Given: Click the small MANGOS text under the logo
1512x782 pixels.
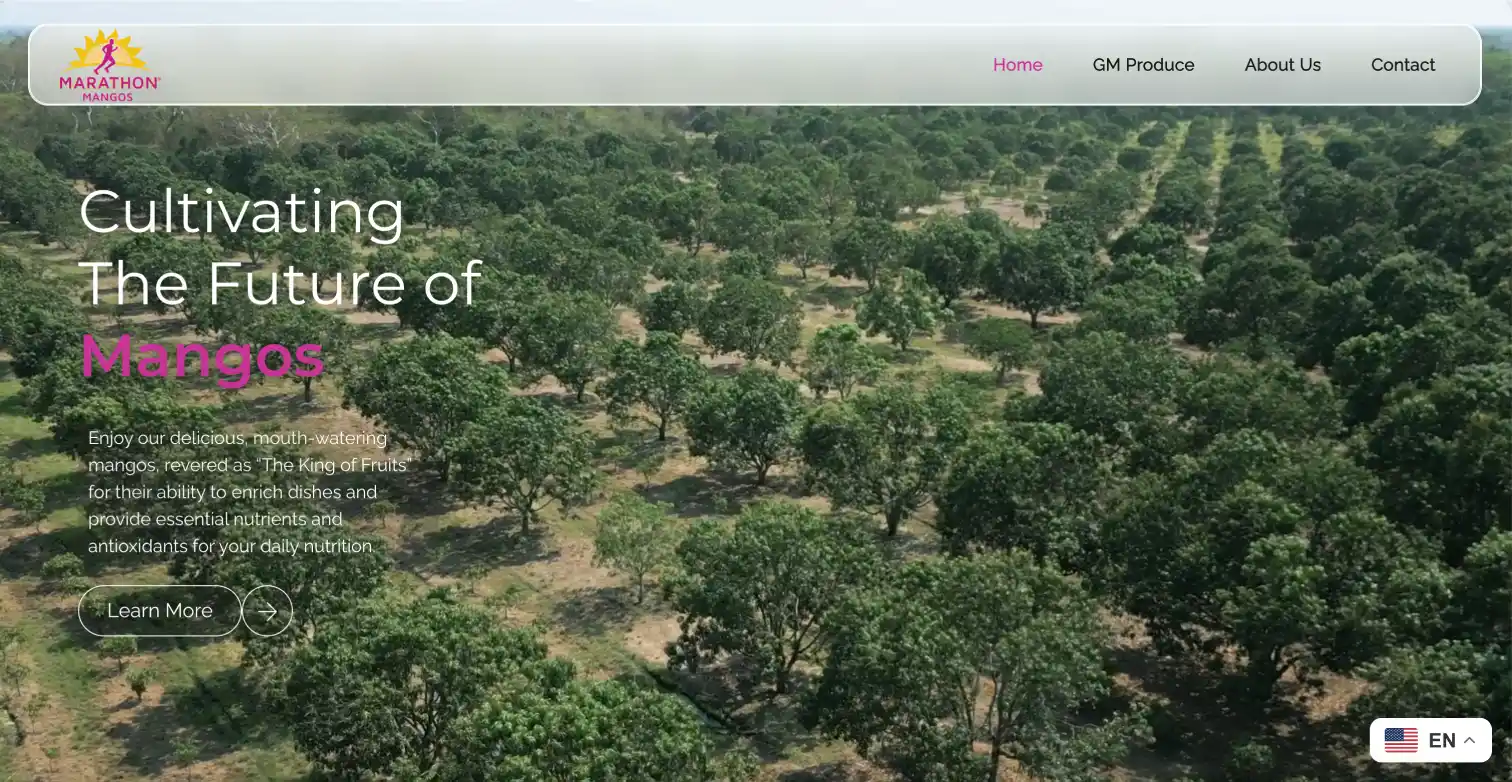Looking at the screenshot, I should pos(108,97).
